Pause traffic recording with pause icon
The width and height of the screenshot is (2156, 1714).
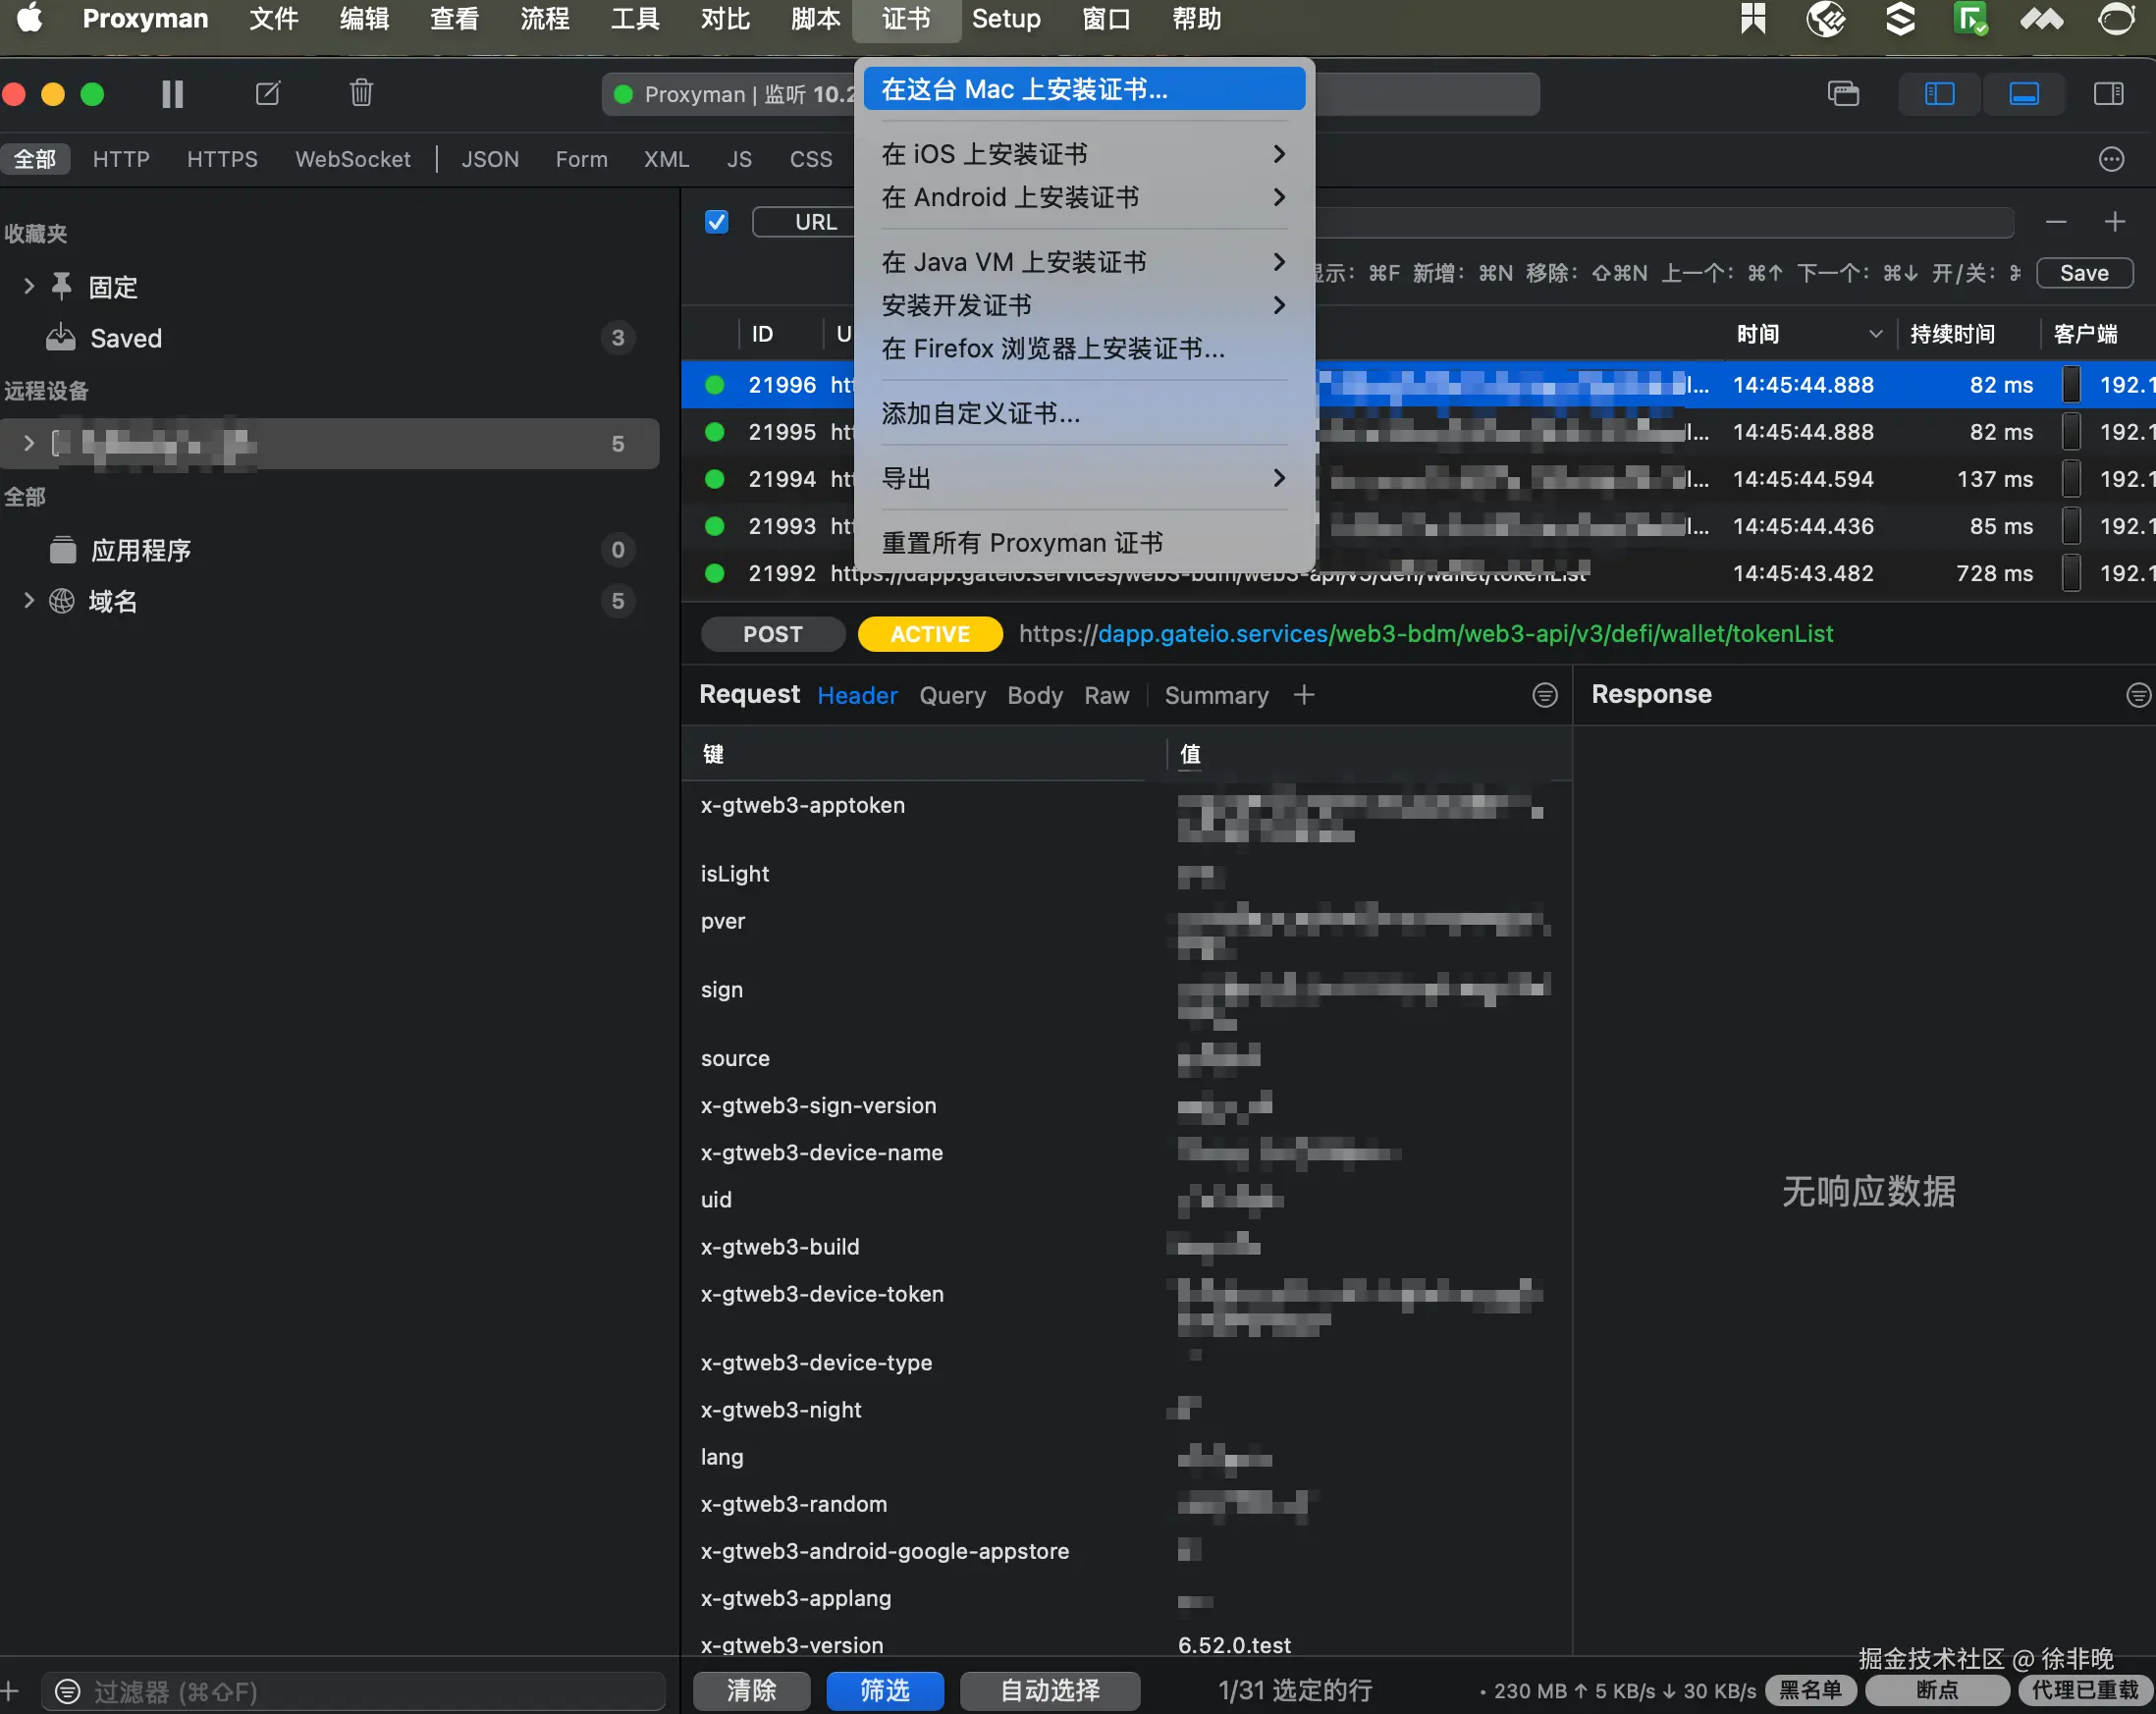172,94
